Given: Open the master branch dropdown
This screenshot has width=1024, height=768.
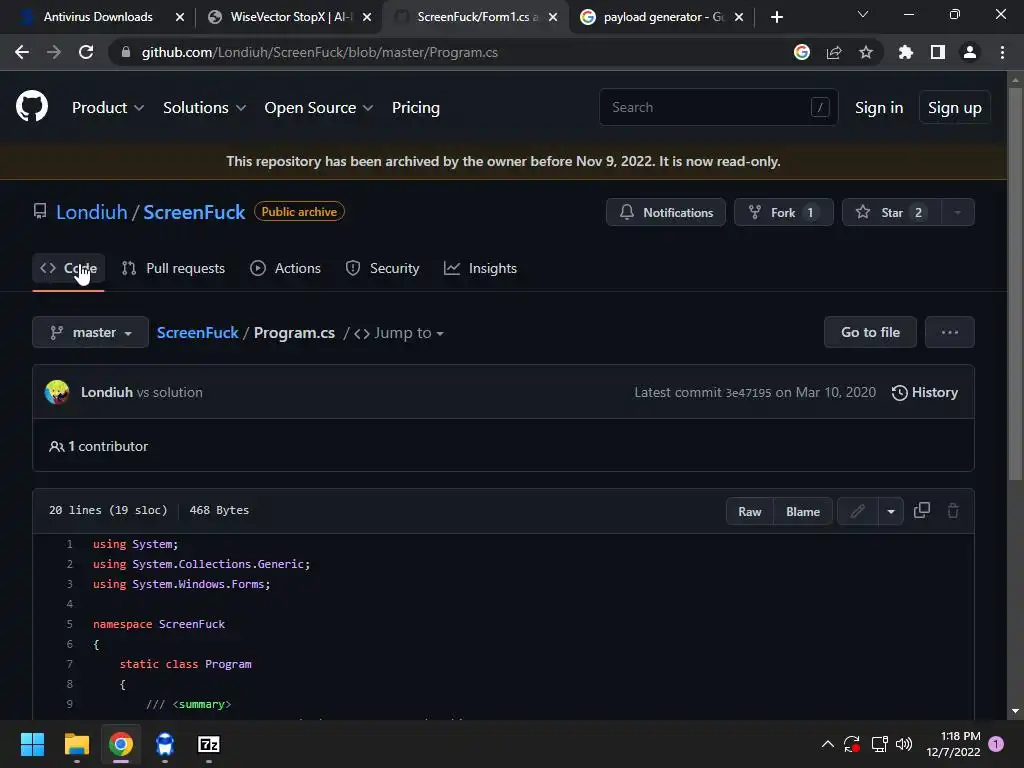Looking at the screenshot, I should (x=90, y=332).
